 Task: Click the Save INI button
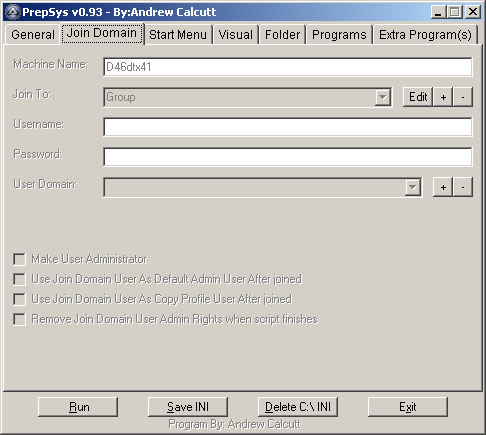click(x=188, y=407)
